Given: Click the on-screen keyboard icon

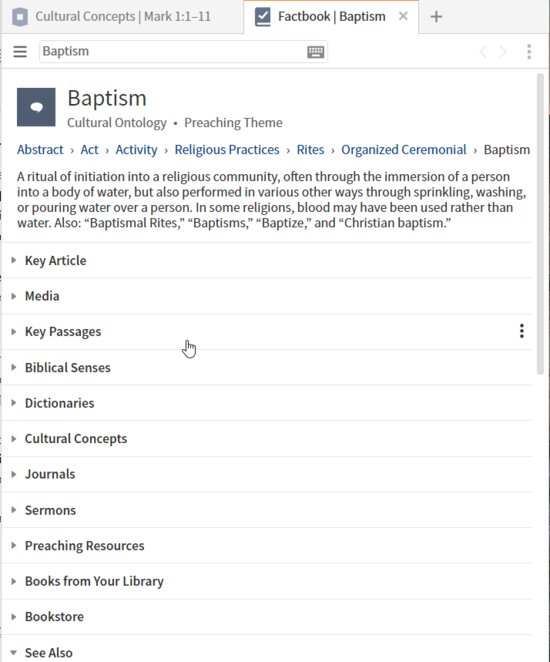Looking at the screenshot, I should click(315, 52).
